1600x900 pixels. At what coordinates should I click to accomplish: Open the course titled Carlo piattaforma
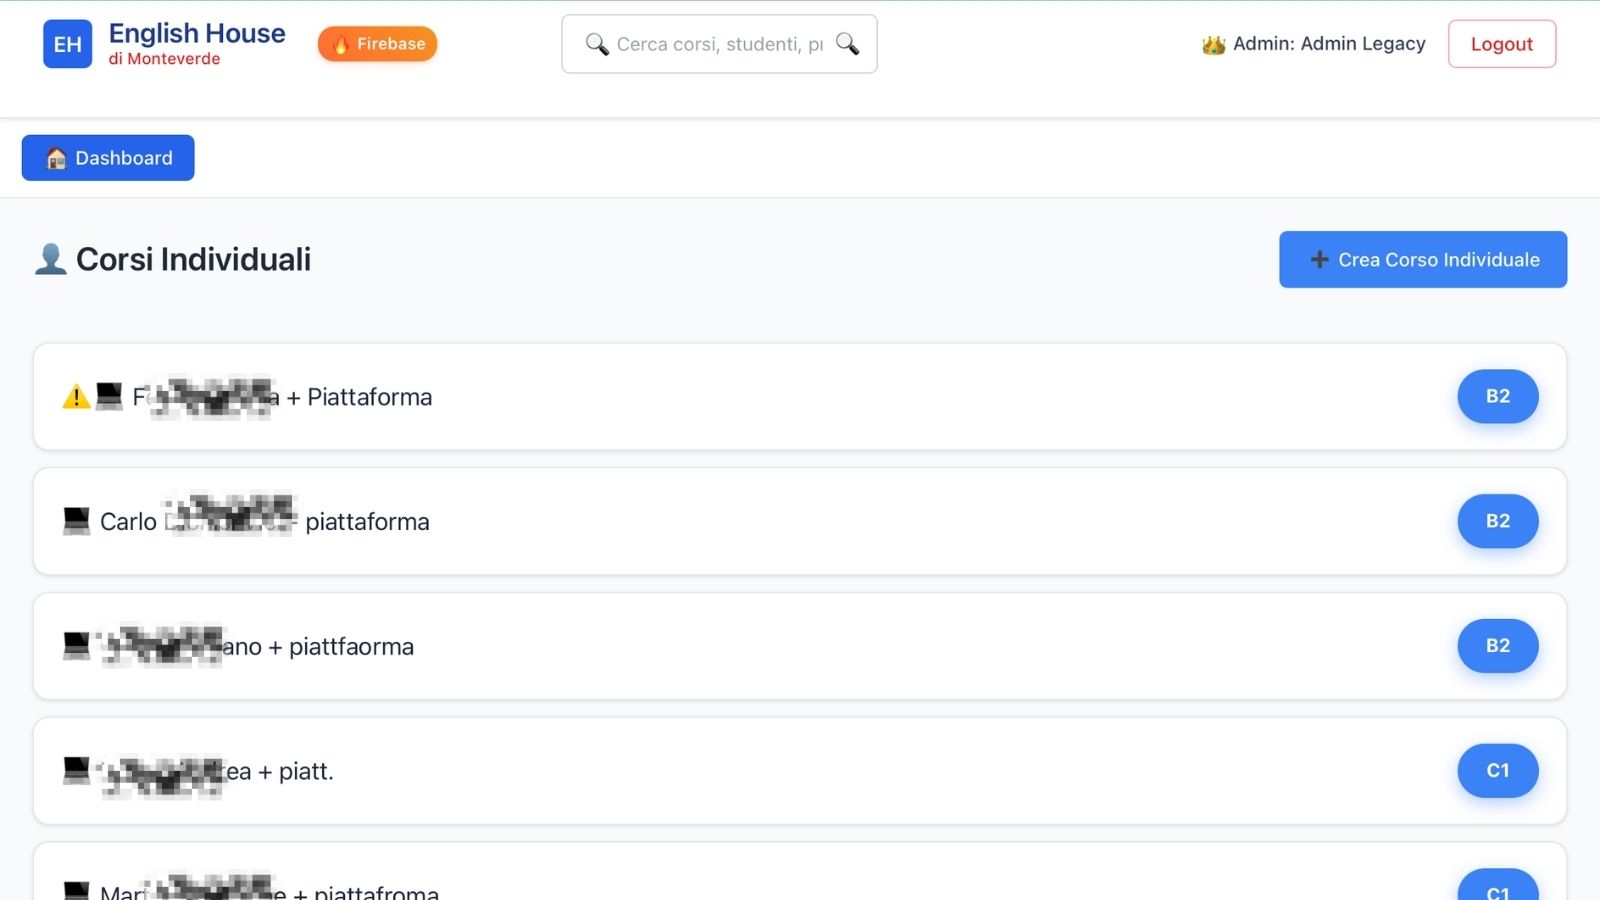[x=264, y=521]
